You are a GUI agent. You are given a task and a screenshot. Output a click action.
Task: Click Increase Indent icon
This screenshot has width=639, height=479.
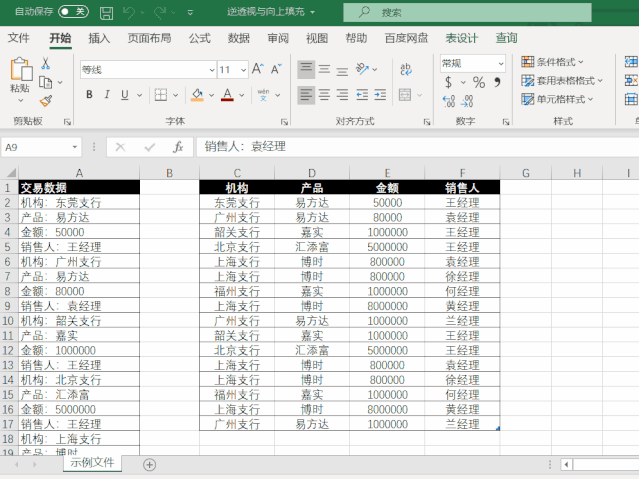pyautogui.click(x=380, y=95)
